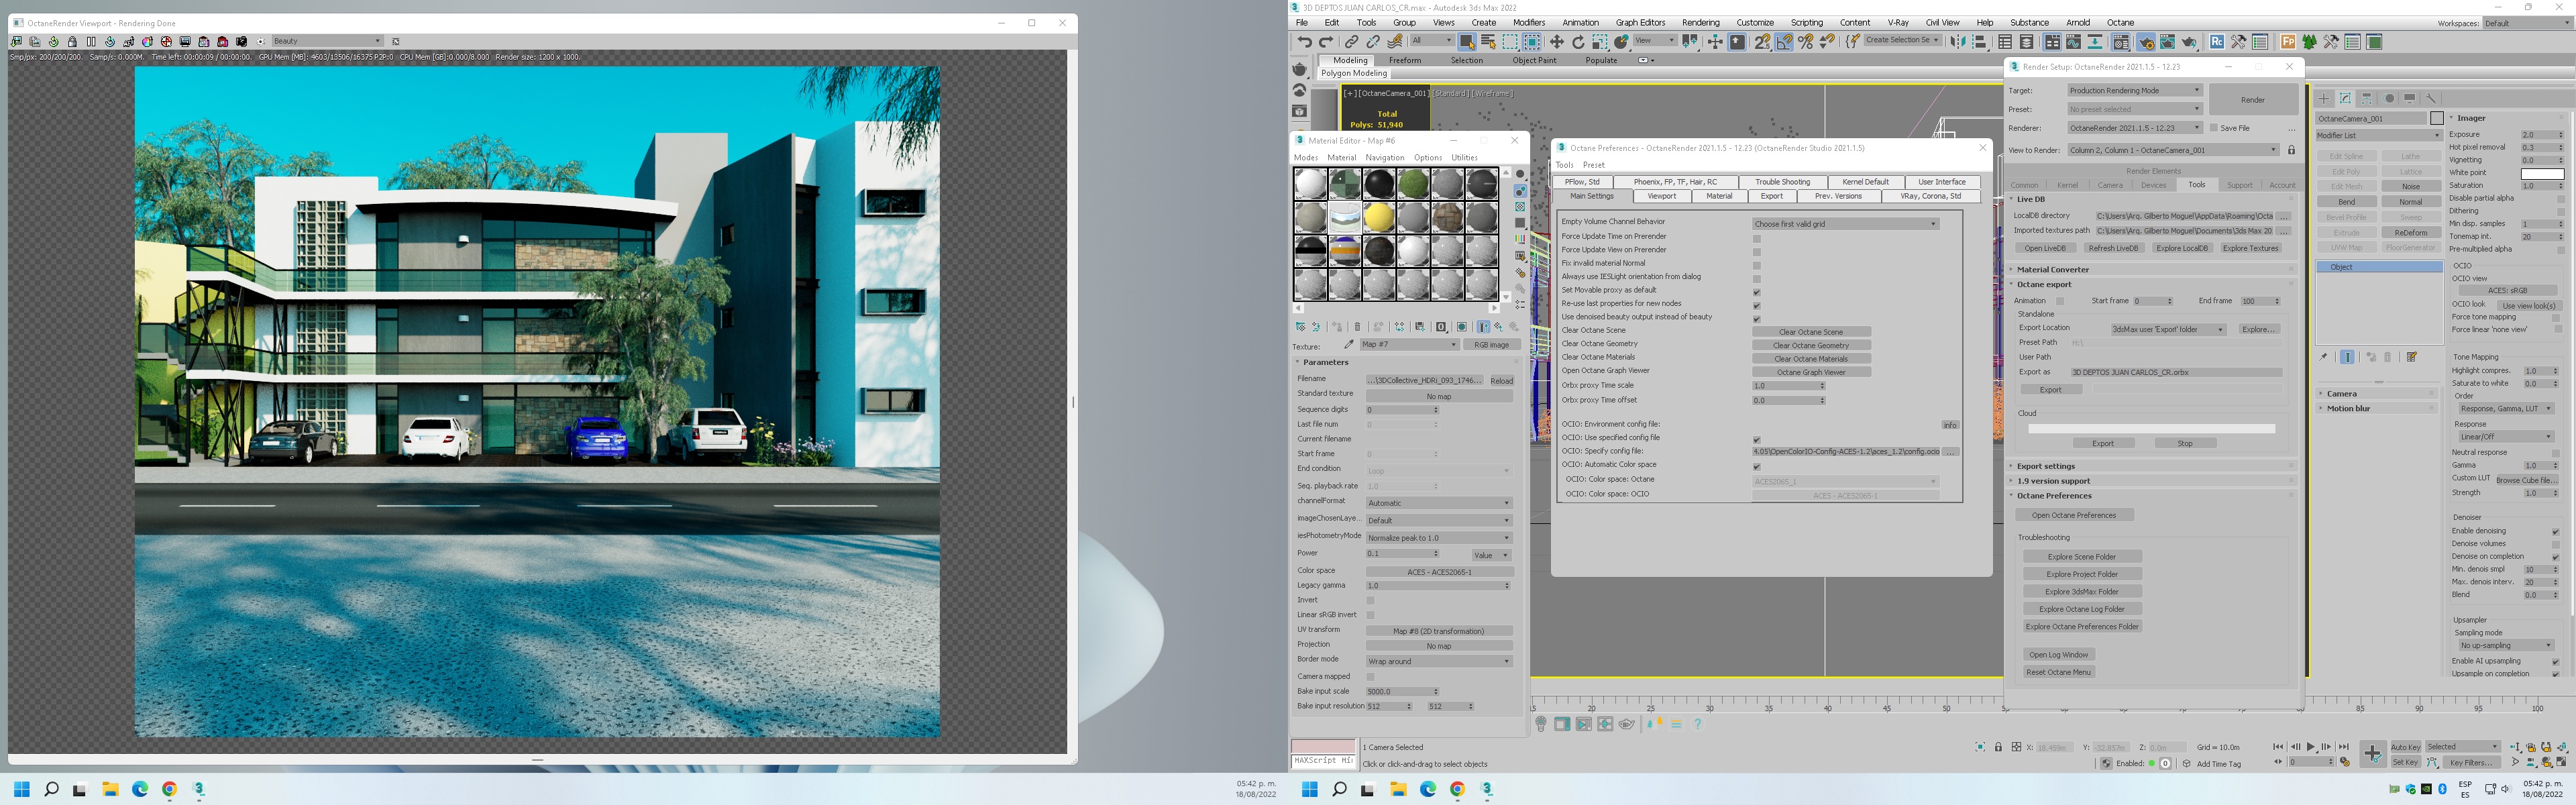Click the pause render icon in Octane viewport

point(91,42)
